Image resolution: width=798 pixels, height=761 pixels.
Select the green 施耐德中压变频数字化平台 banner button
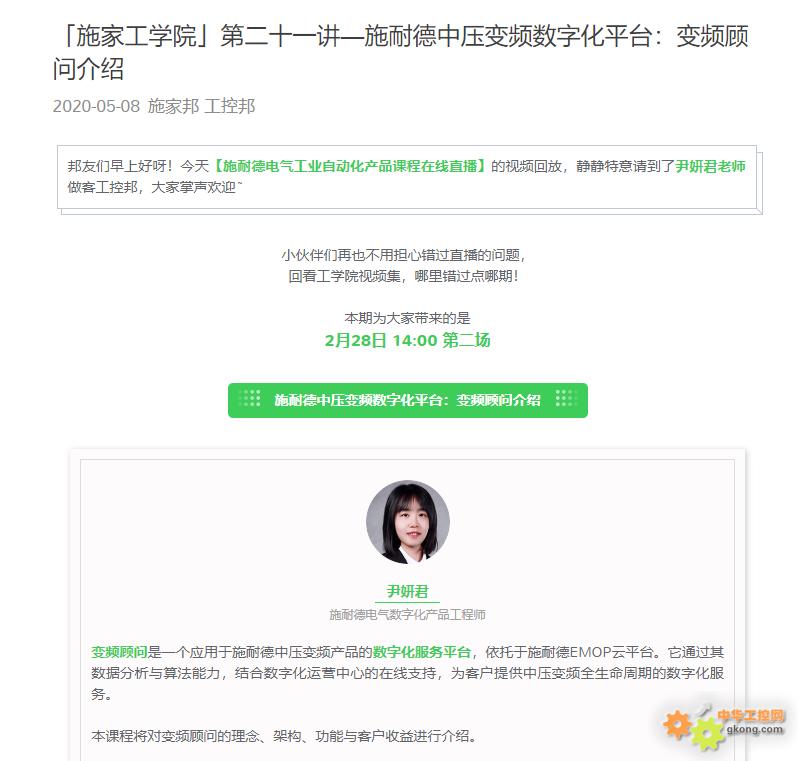(x=408, y=401)
